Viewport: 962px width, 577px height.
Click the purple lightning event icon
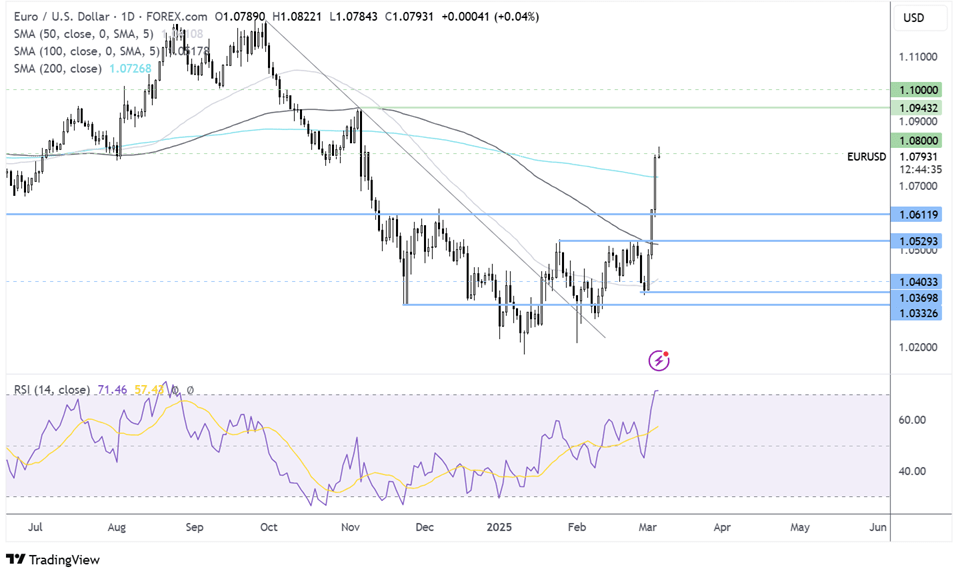click(x=659, y=359)
